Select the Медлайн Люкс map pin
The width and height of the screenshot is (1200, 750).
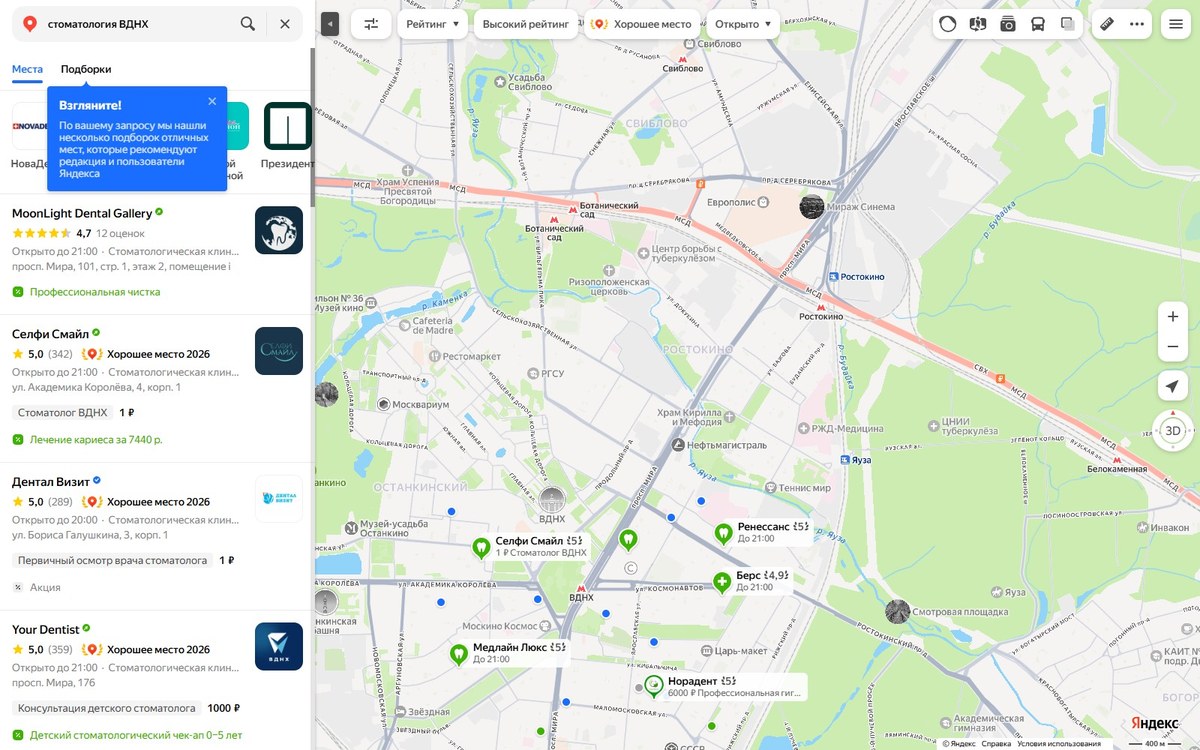pyautogui.click(x=459, y=654)
